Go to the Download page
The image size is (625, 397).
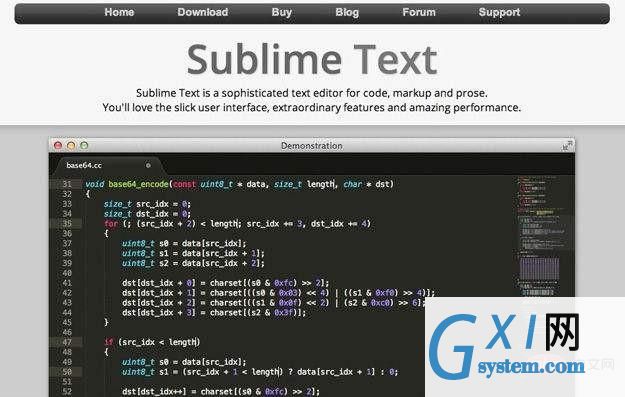[202, 12]
